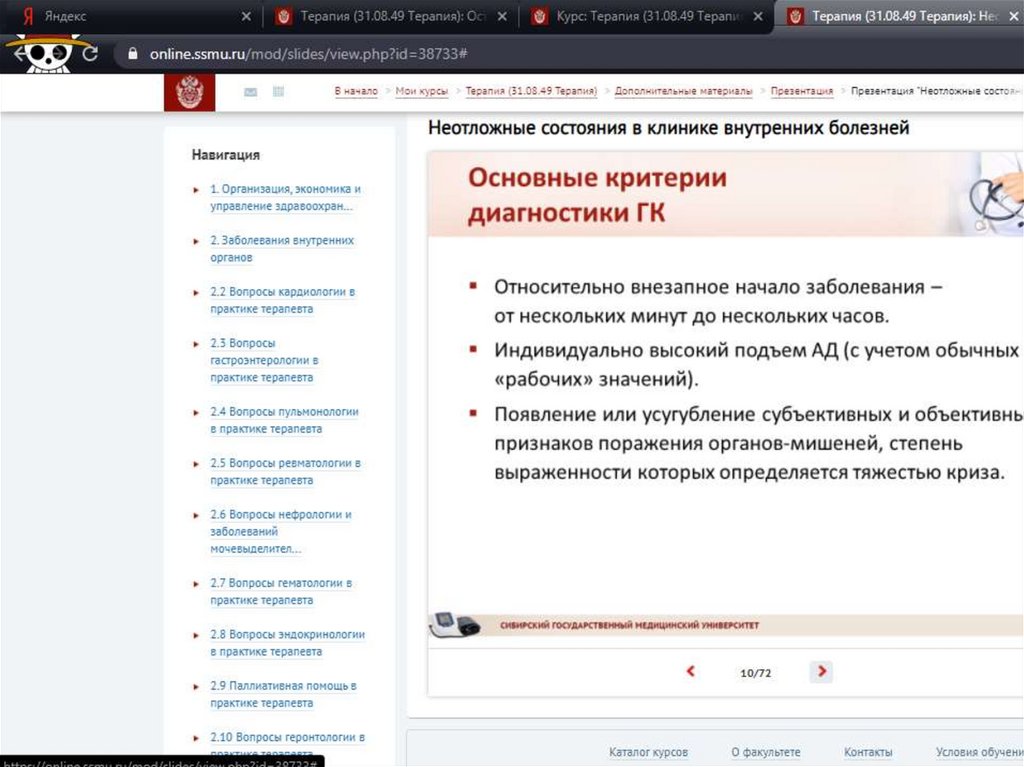The width and height of the screenshot is (1024, 767).
Task: Click the lock icon in address bar
Action: tap(133, 54)
